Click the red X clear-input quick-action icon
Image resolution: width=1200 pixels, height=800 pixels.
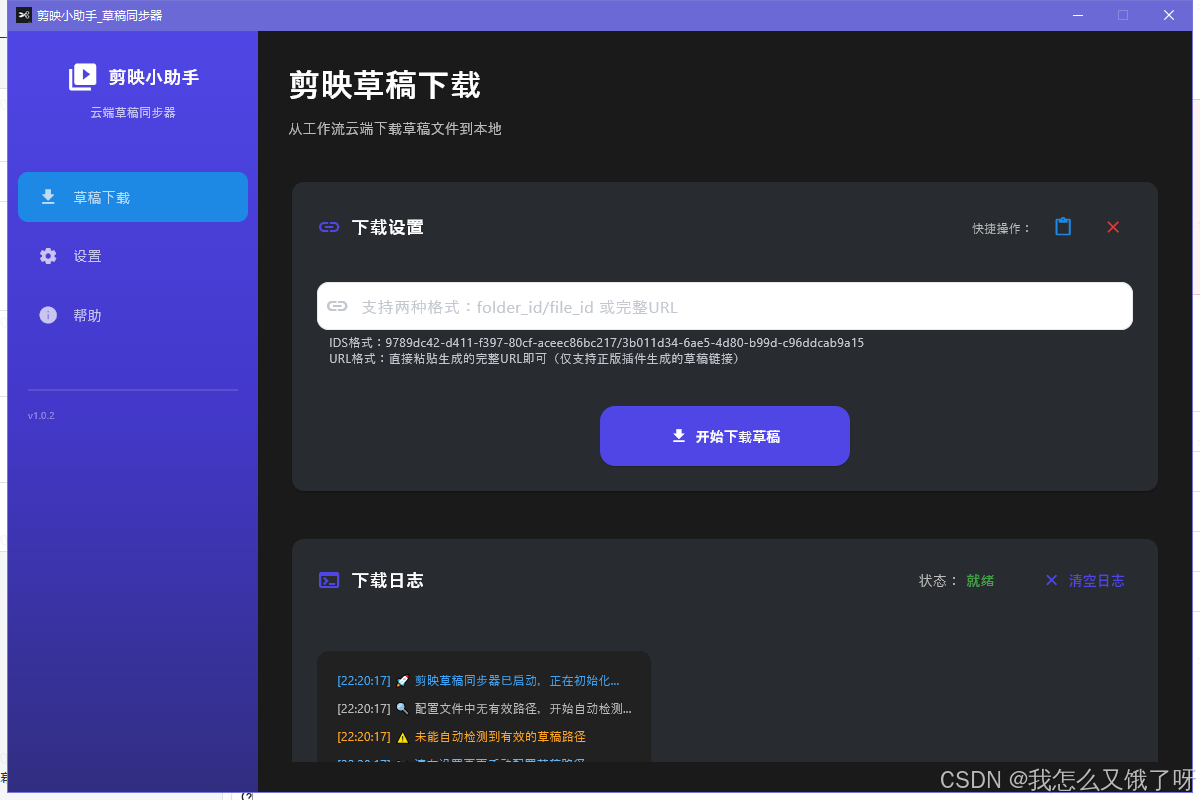tap(1113, 227)
